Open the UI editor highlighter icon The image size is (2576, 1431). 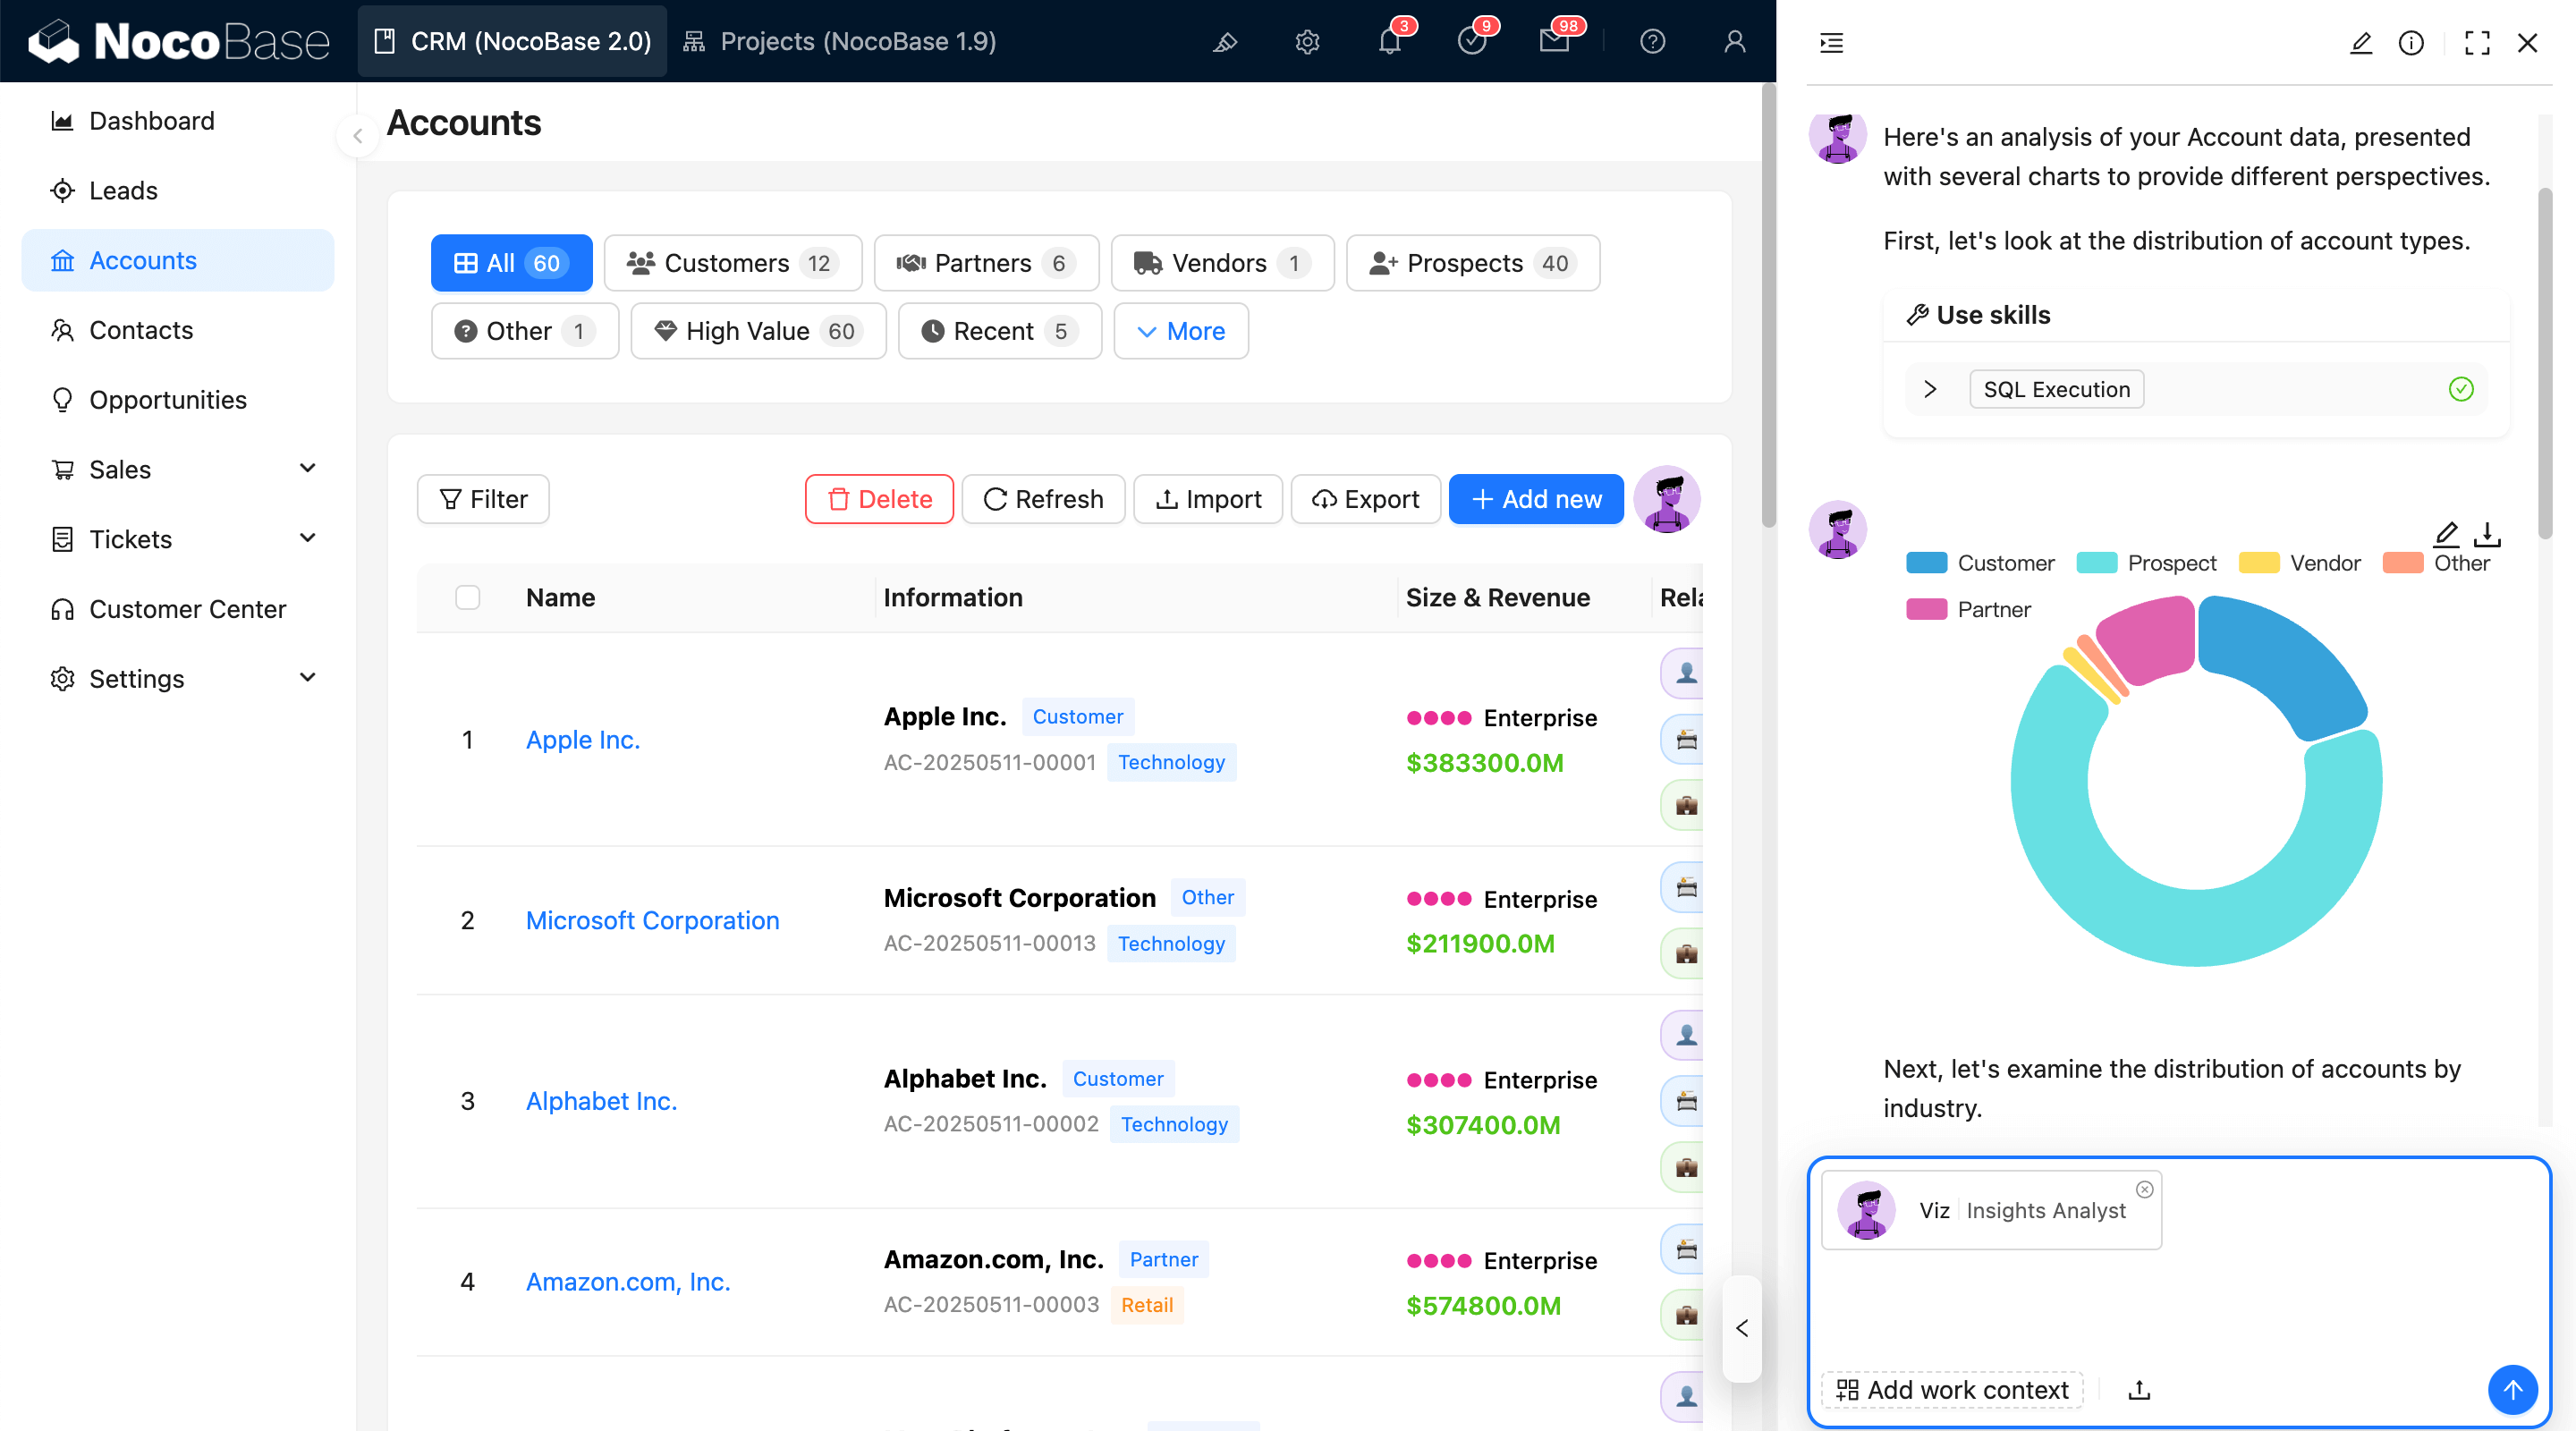tap(1225, 41)
